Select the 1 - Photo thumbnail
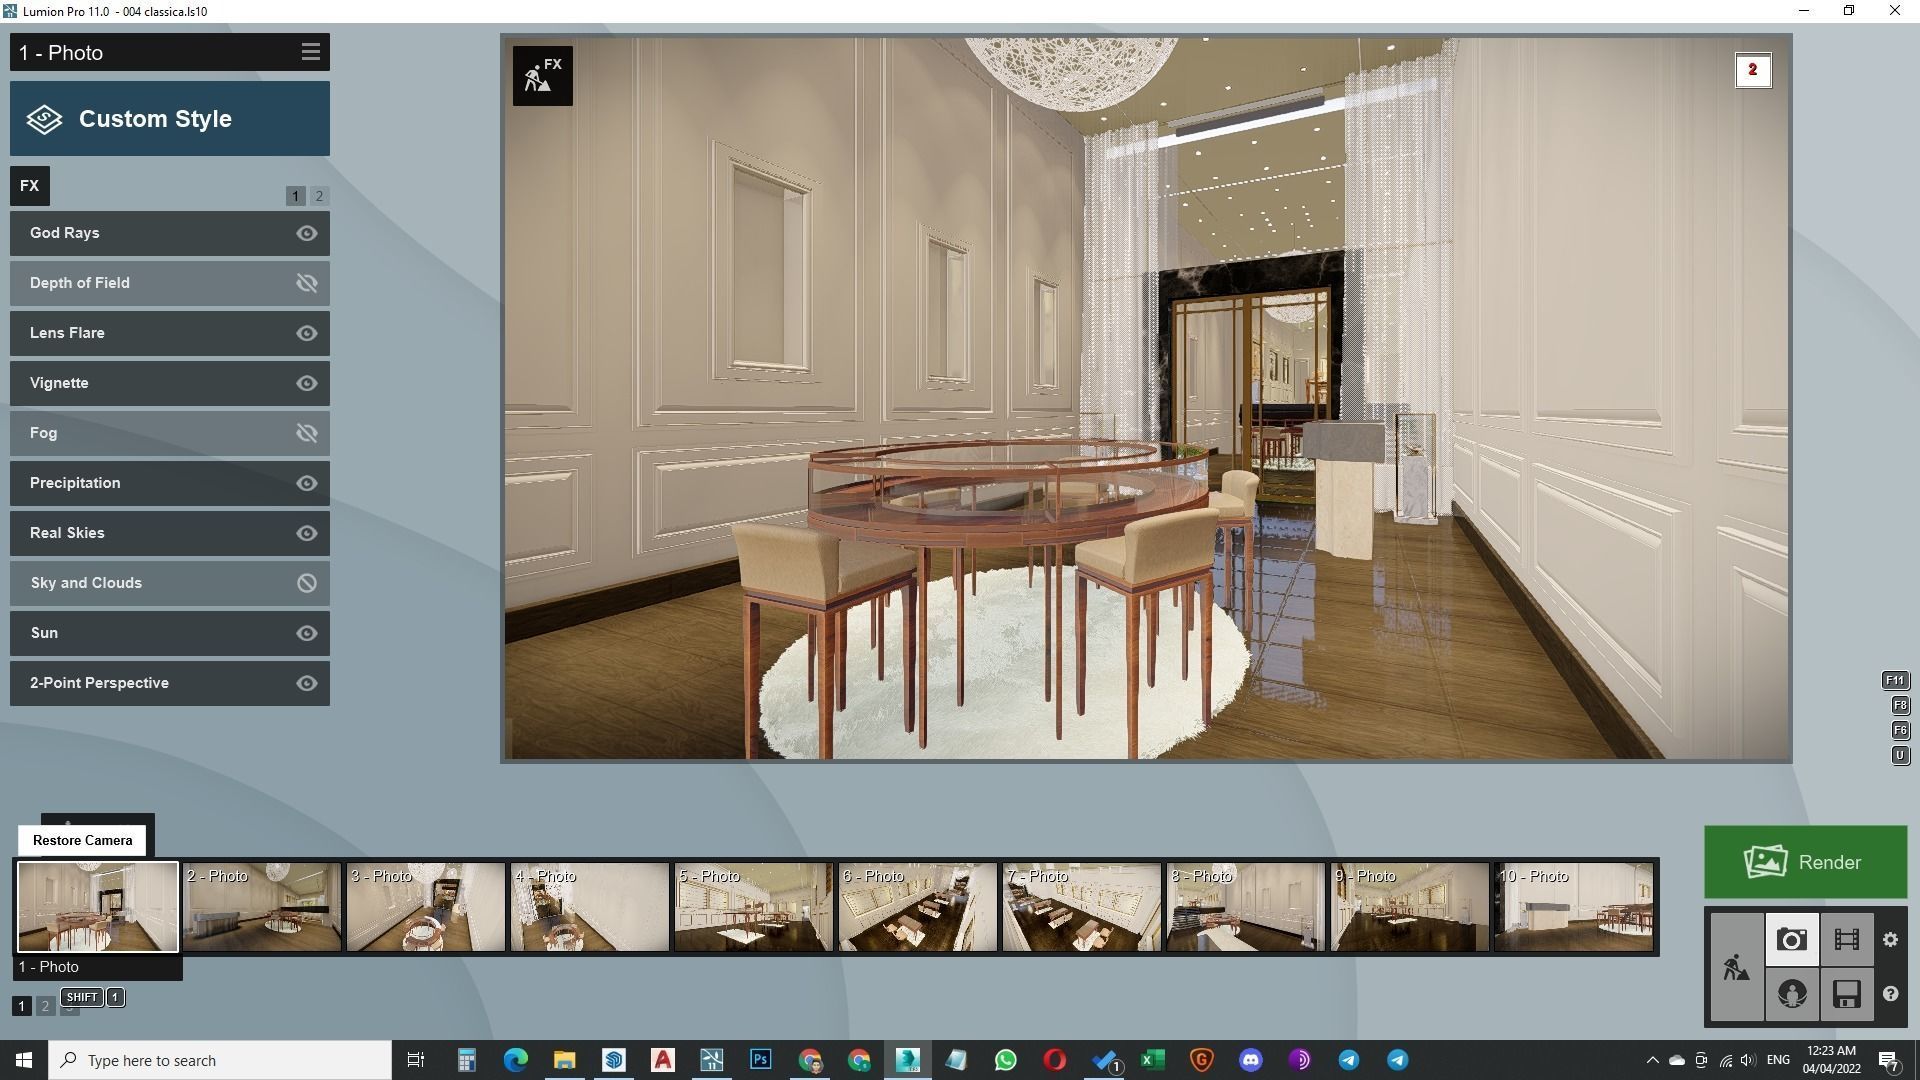This screenshot has height=1080, width=1920. point(98,907)
